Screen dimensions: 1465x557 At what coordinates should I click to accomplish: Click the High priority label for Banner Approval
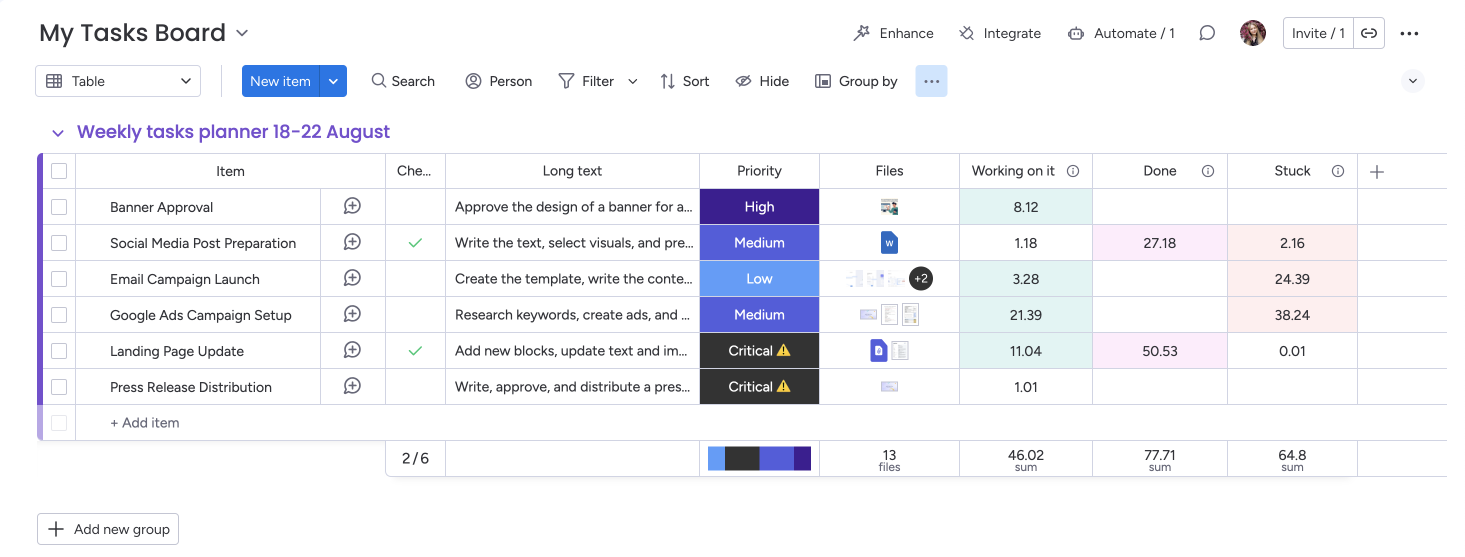click(x=759, y=207)
